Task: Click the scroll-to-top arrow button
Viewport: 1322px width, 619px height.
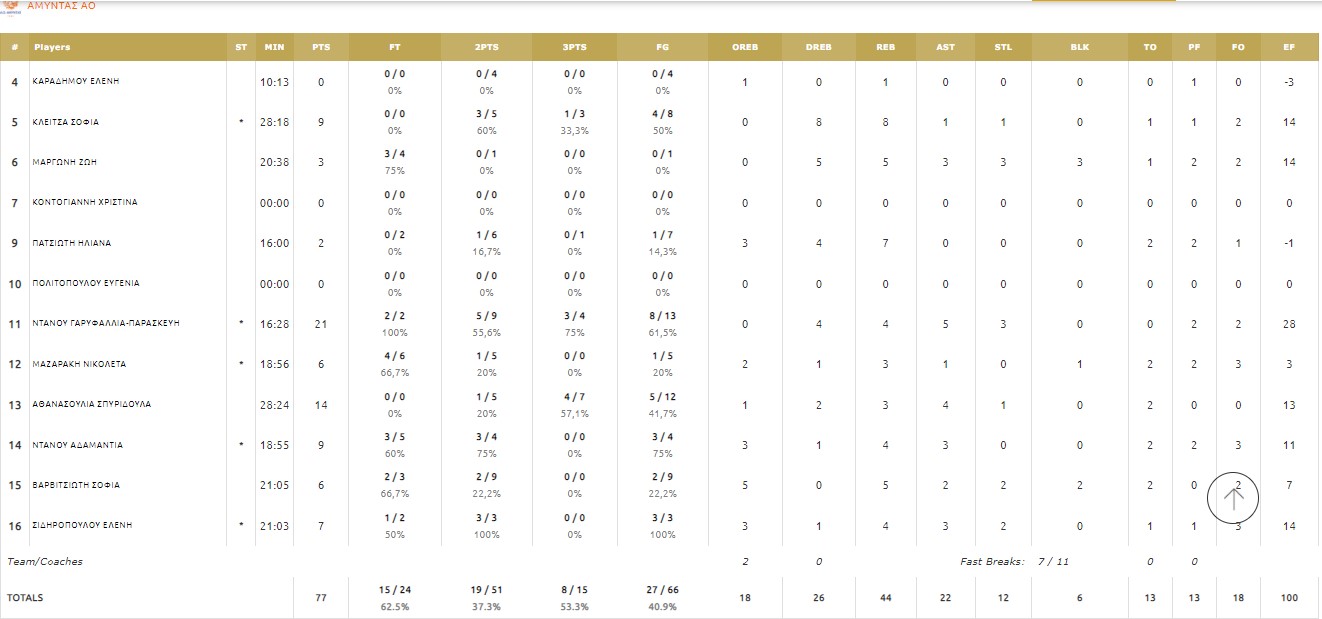Action: pyautogui.click(x=1234, y=497)
